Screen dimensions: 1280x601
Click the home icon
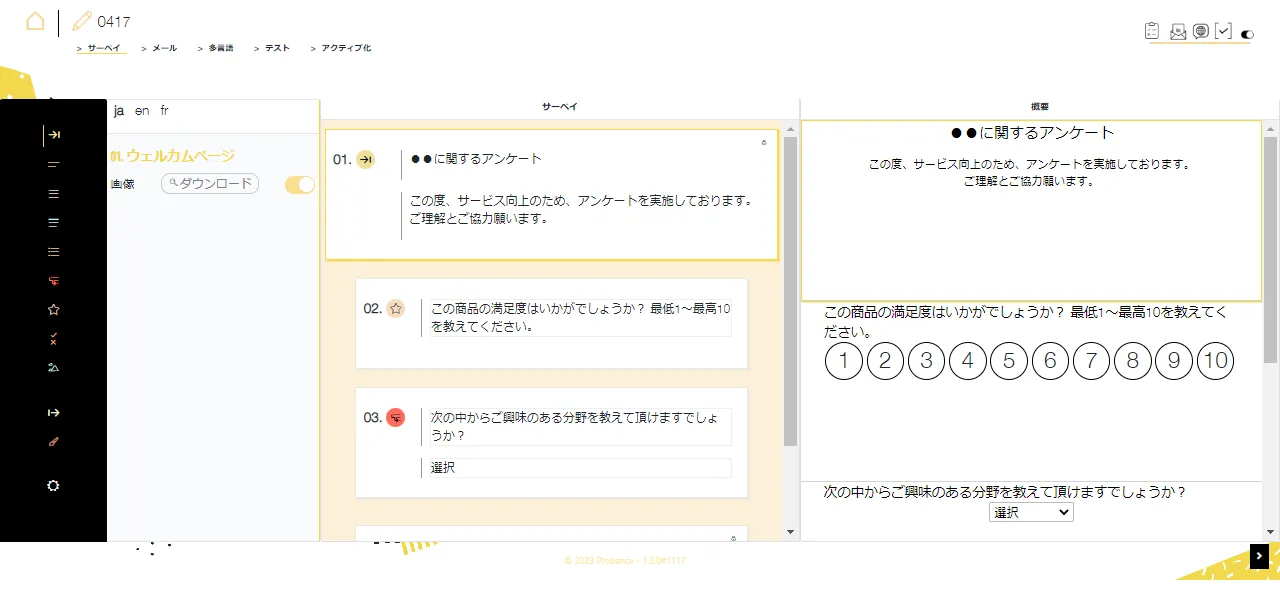(35, 21)
